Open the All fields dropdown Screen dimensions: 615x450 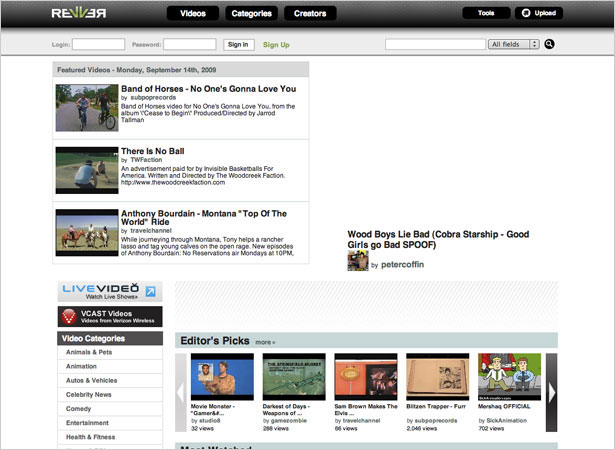[514, 44]
